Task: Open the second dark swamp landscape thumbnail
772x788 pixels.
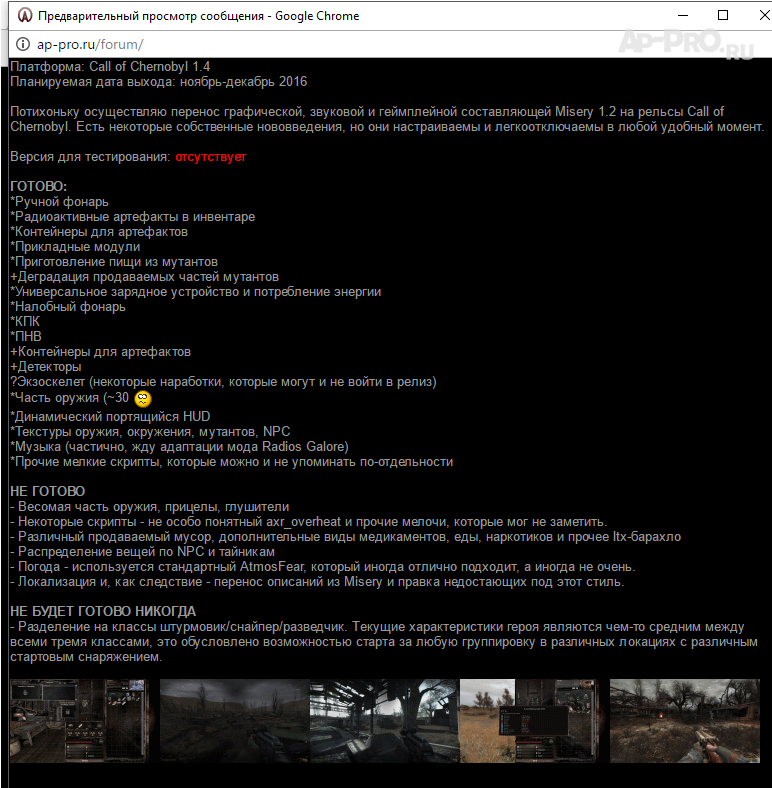Action: coord(235,721)
